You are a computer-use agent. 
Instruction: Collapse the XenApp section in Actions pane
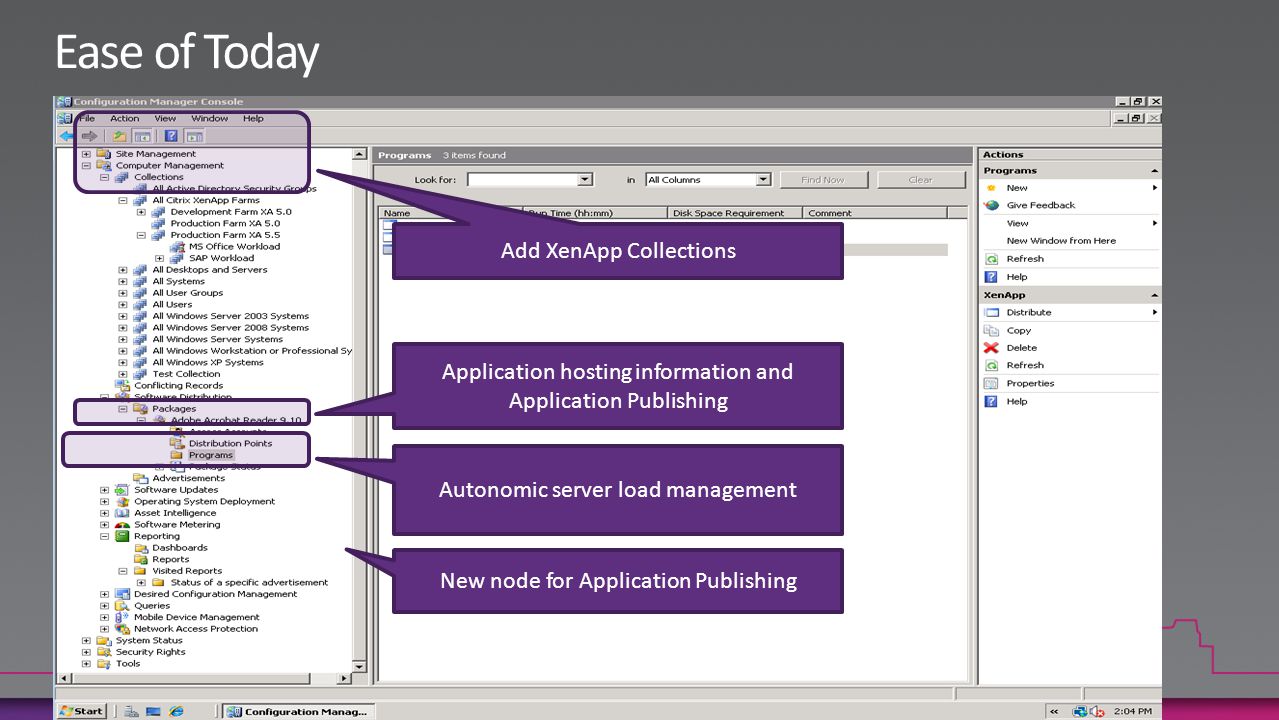click(1155, 295)
